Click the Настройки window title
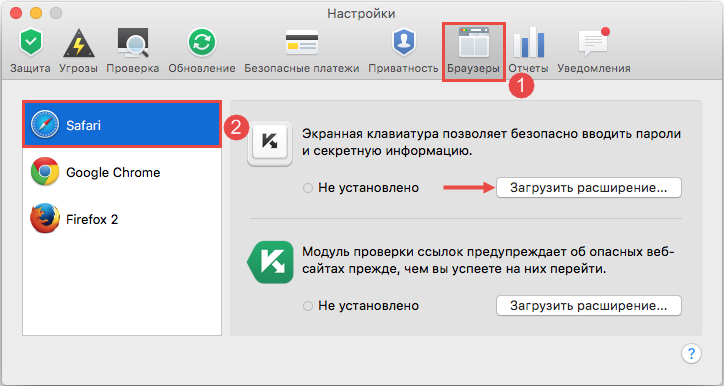724x386 pixels. pos(361,13)
